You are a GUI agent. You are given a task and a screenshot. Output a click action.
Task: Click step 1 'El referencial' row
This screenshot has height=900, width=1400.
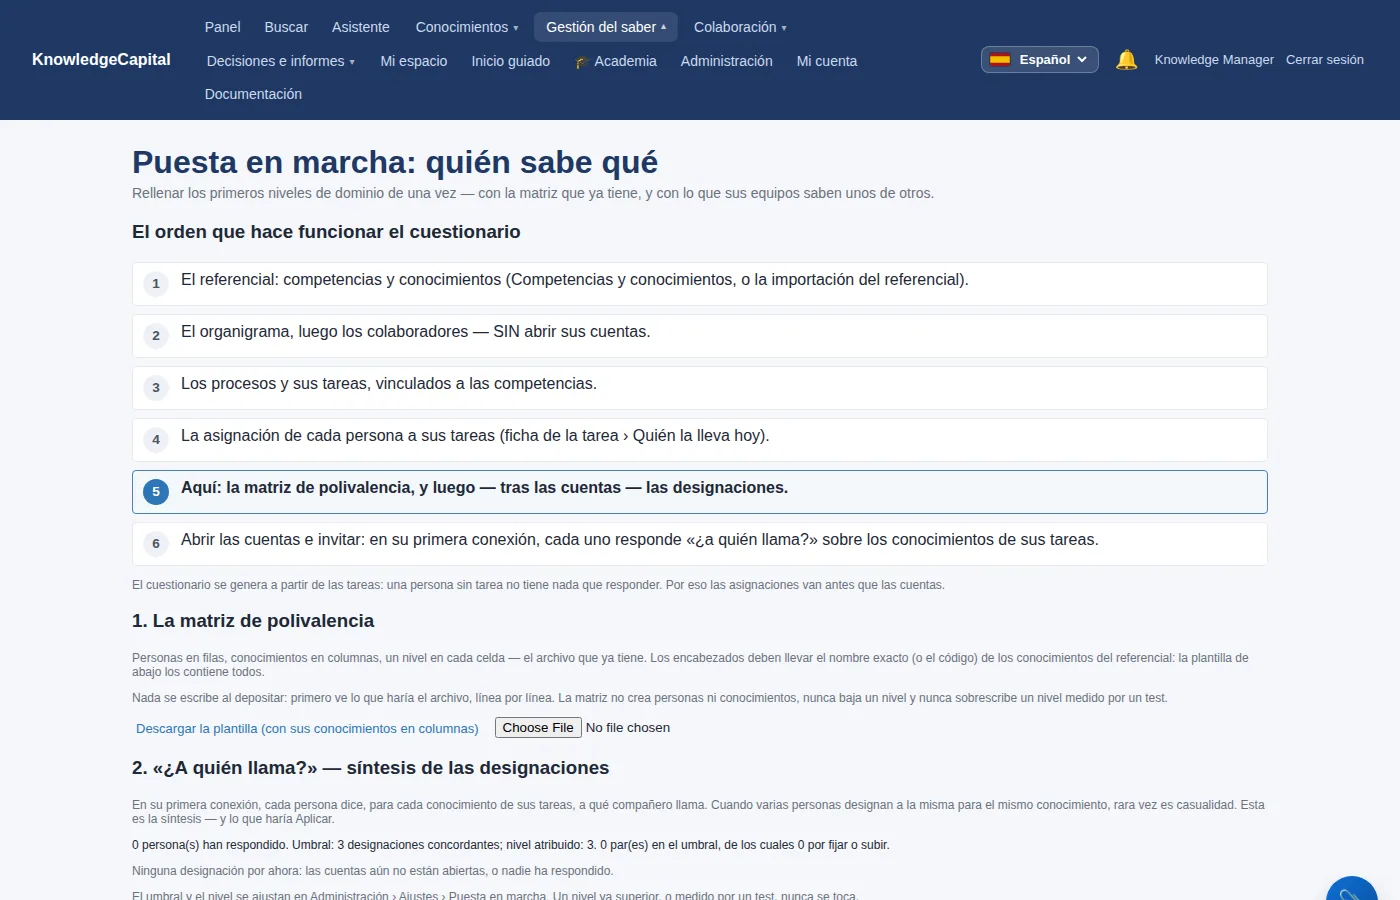pyautogui.click(x=700, y=284)
